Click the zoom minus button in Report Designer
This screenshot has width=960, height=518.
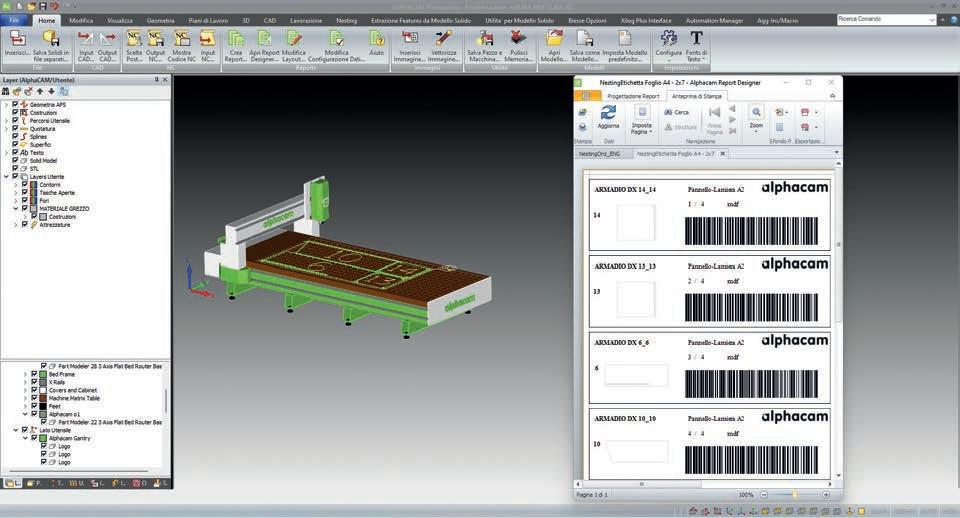(x=764, y=494)
